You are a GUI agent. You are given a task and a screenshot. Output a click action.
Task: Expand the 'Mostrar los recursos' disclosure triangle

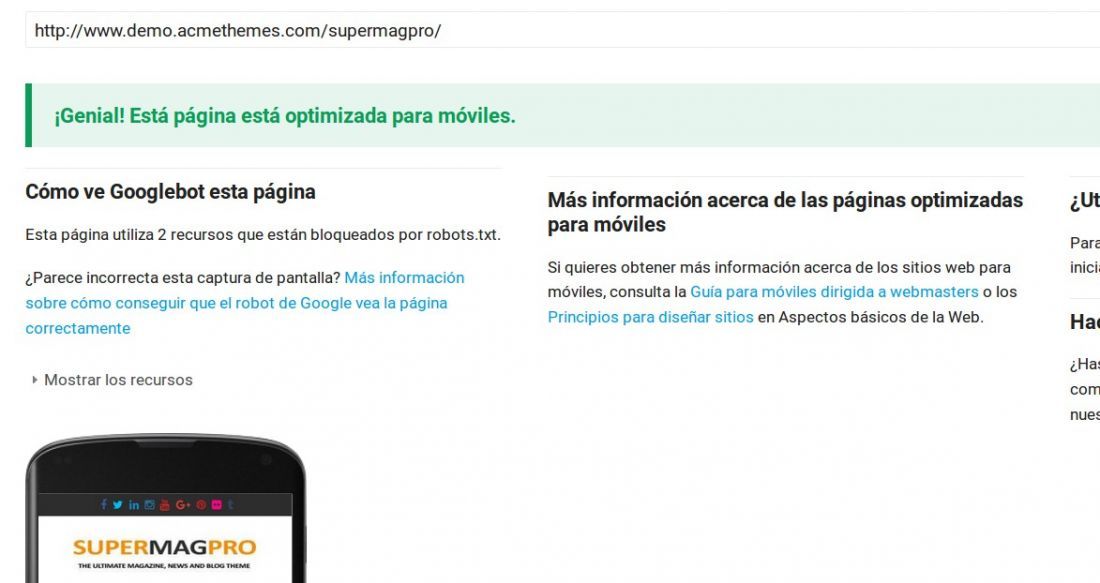(34, 380)
